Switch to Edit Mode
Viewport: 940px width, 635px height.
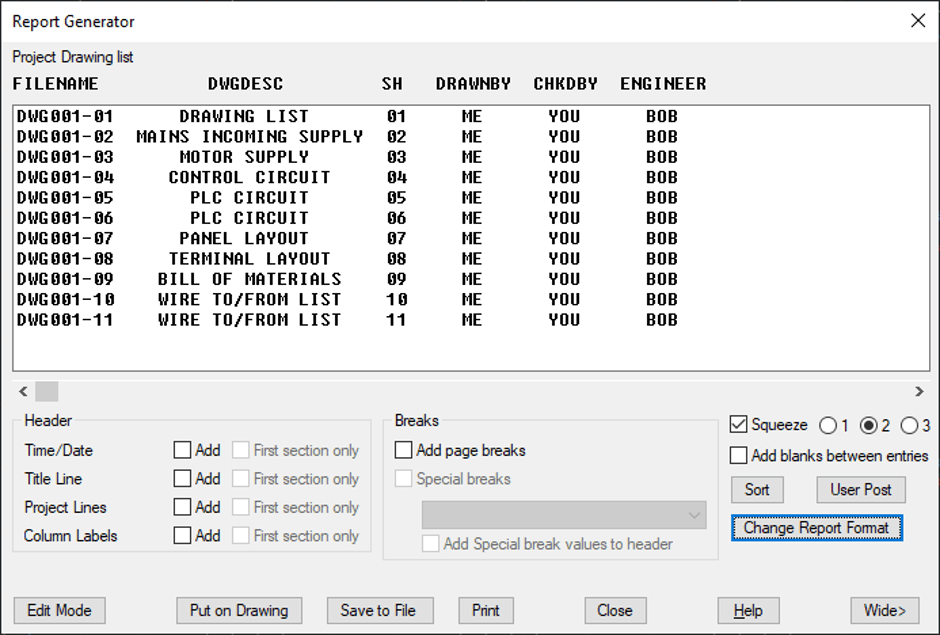(x=59, y=610)
